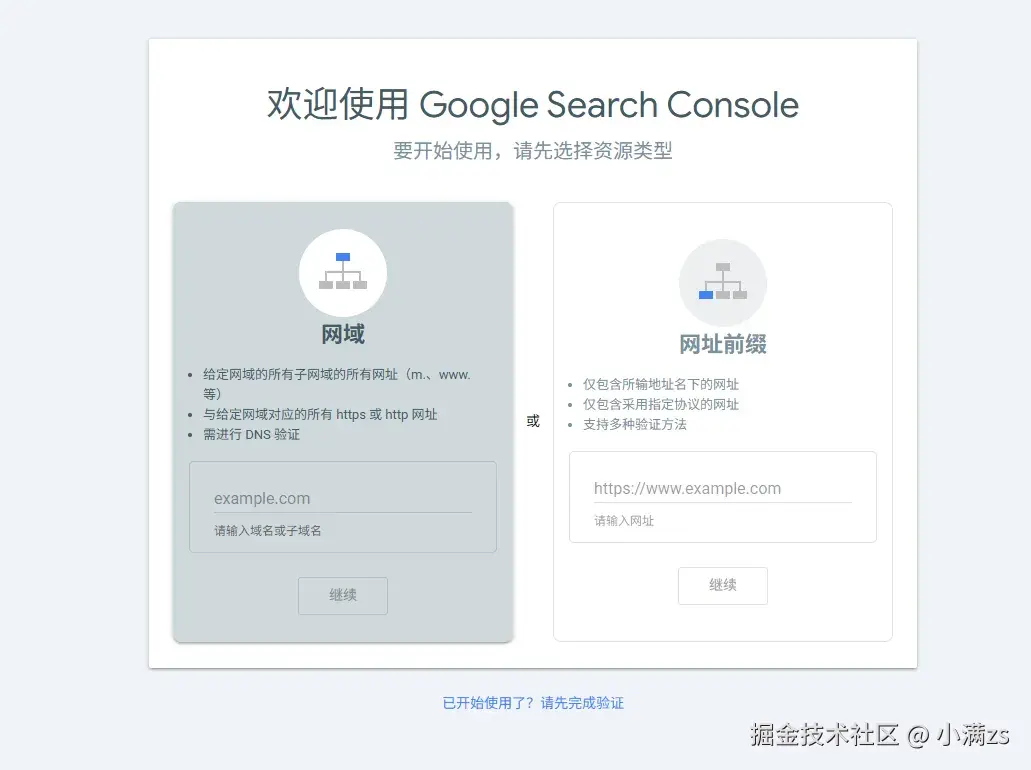
Task: Open the 已开始使用了？请先完成验证 link
Action: point(533,703)
